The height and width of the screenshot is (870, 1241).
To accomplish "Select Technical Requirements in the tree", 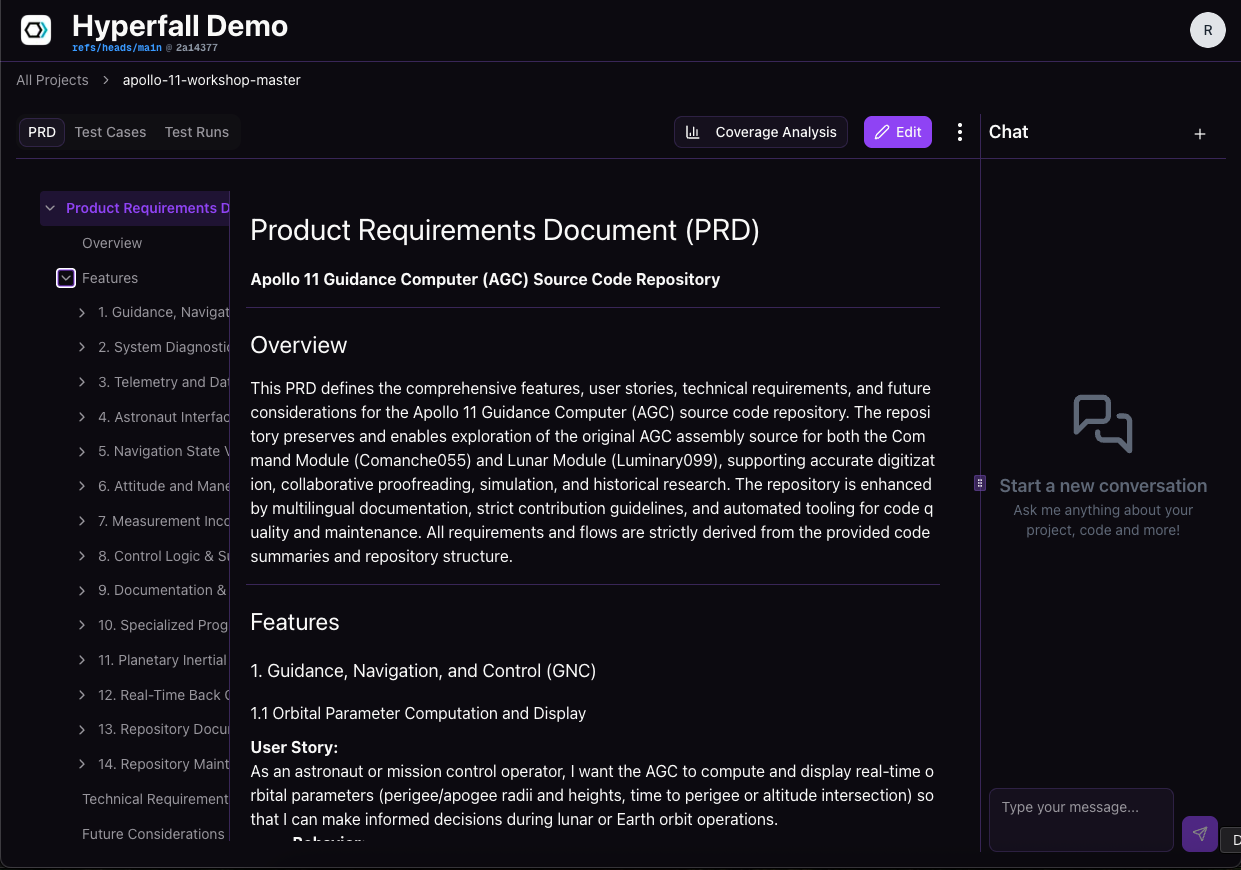I will (x=155, y=799).
